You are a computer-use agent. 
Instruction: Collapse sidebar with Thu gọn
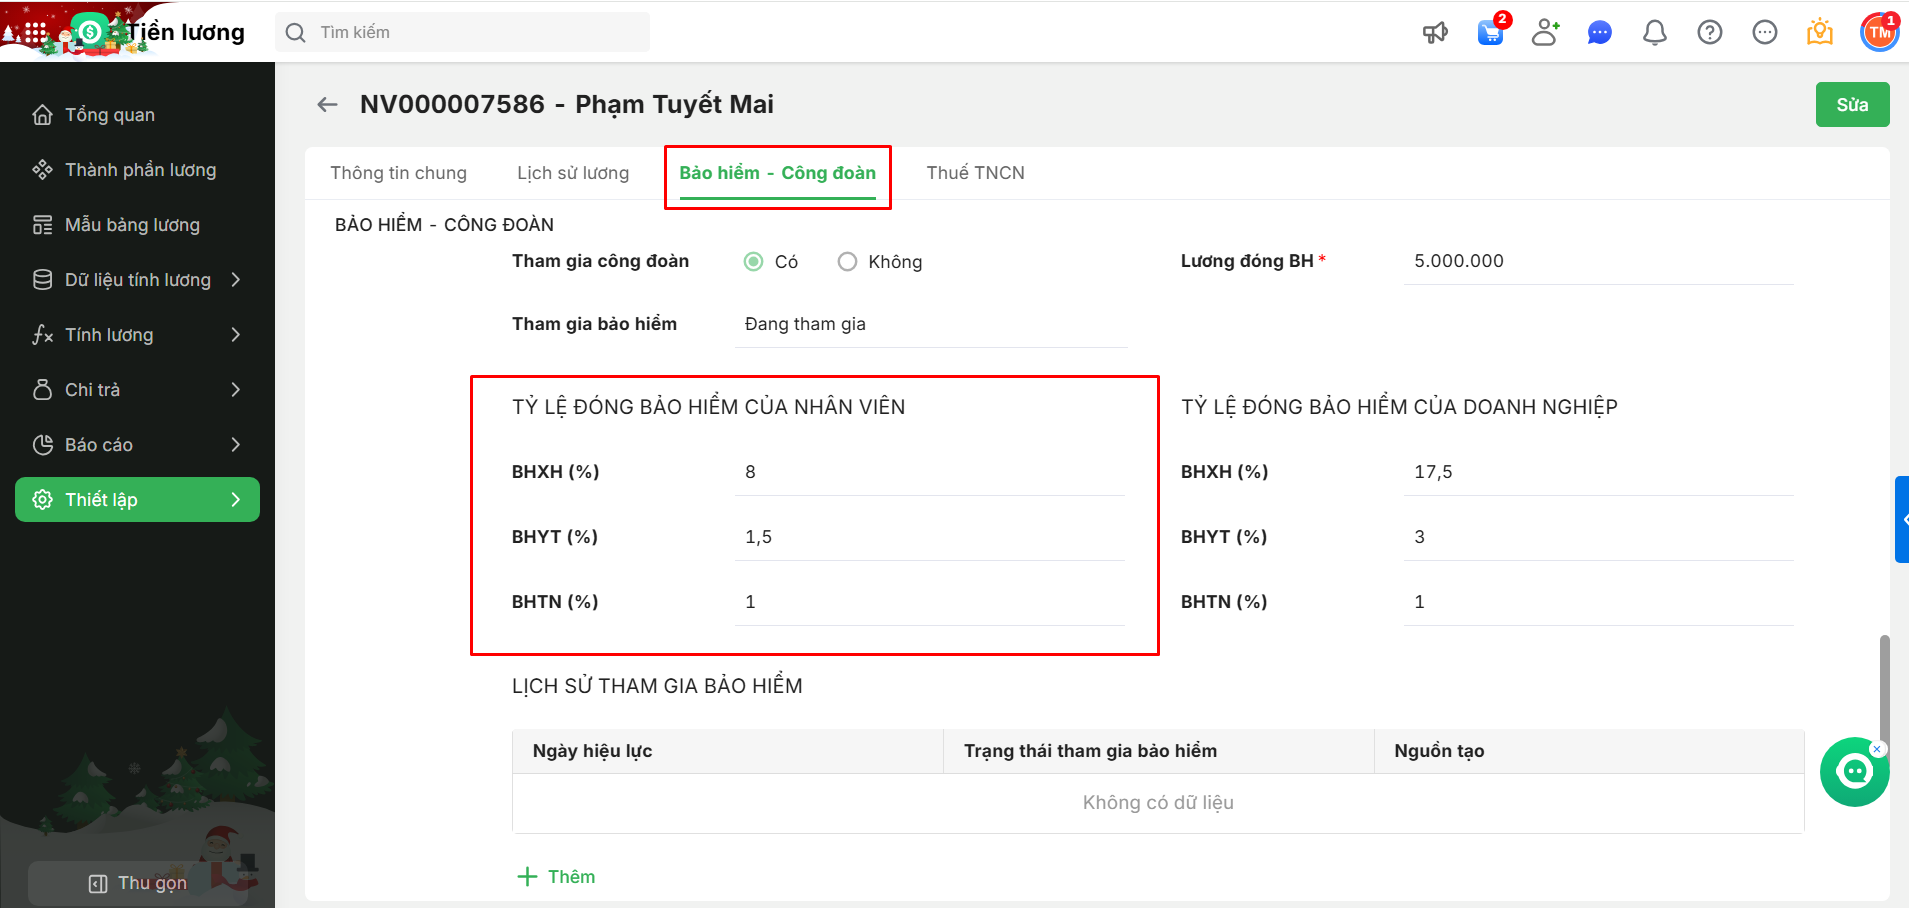138,883
